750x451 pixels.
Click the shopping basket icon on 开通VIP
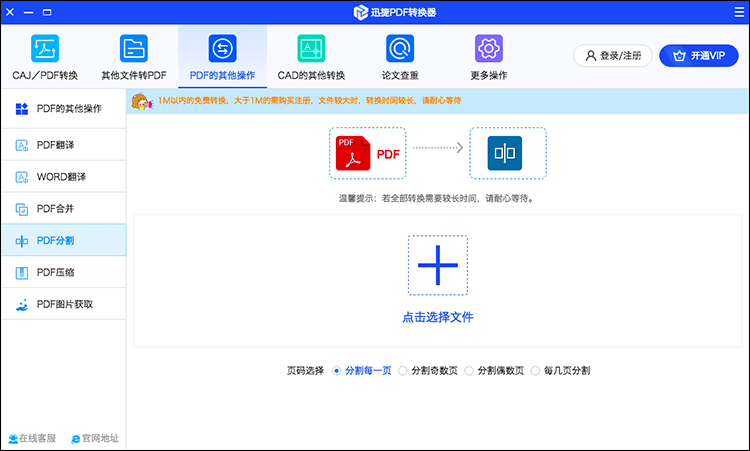pos(679,56)
